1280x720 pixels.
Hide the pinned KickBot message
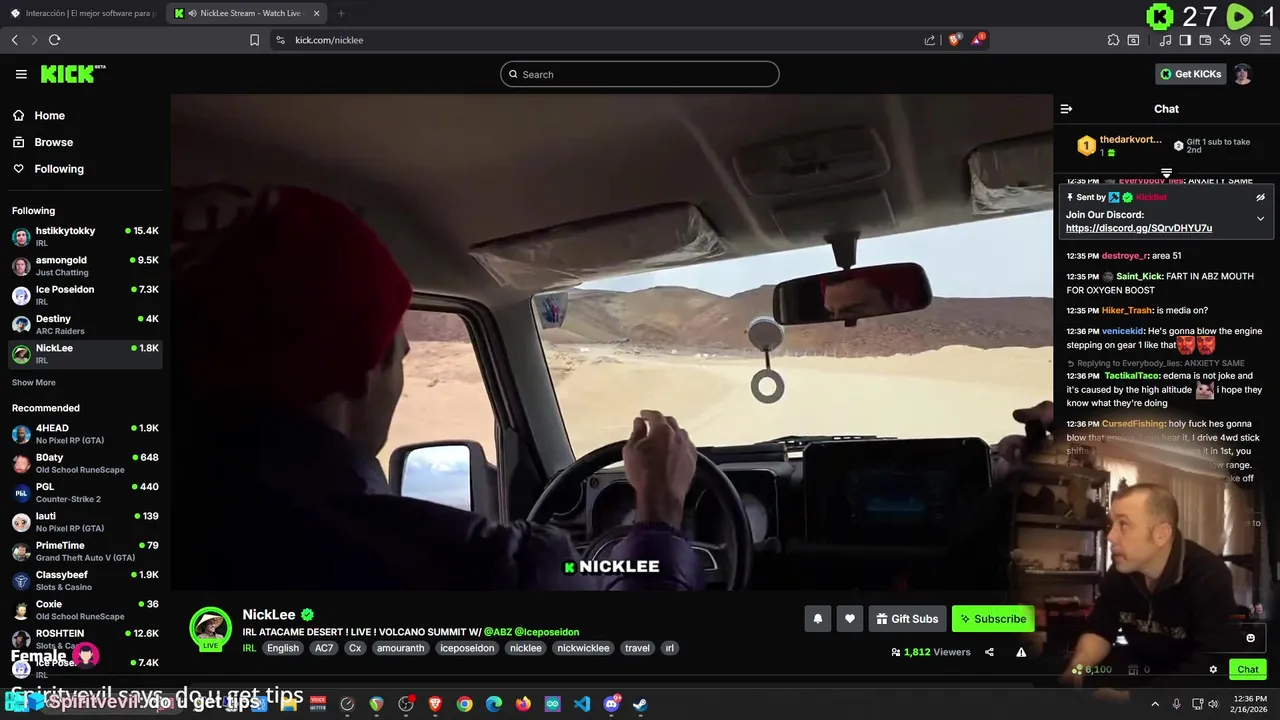pos(1260,197)
